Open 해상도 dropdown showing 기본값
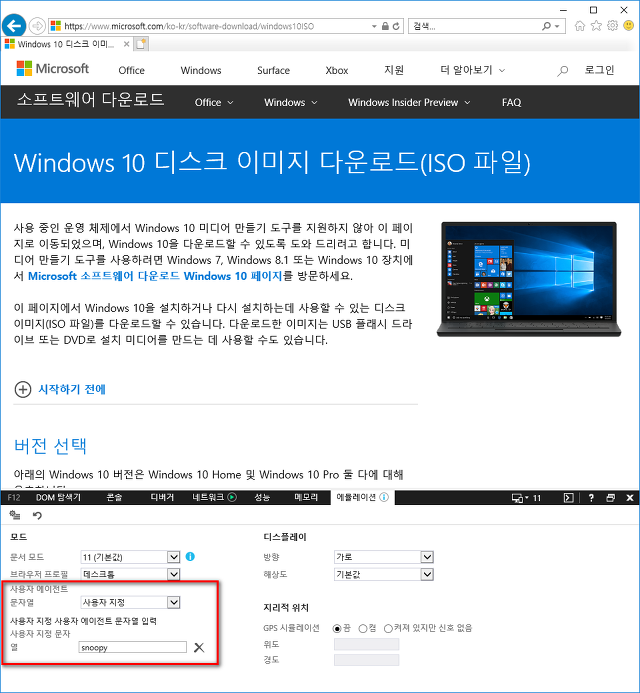Screen dimensions: 640x693 384,574
